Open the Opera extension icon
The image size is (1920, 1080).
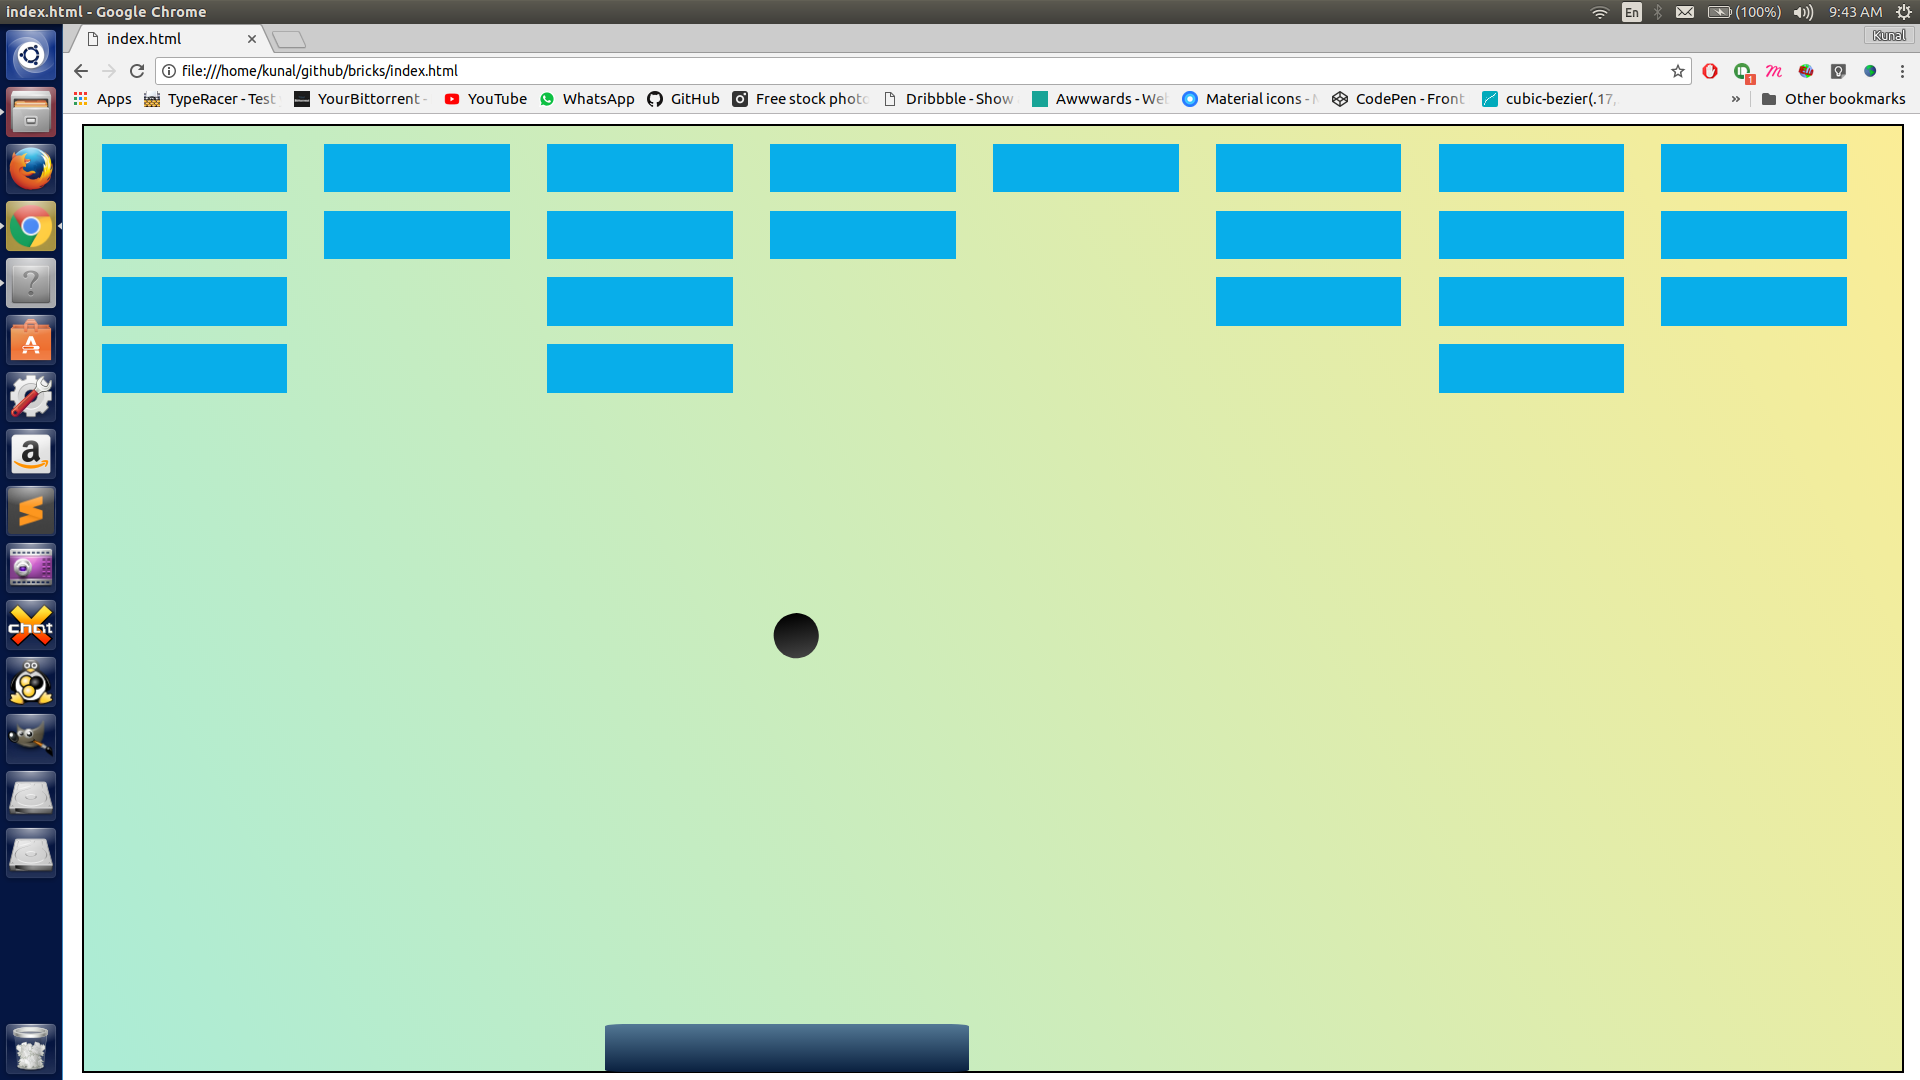[x=1710, y=71]
